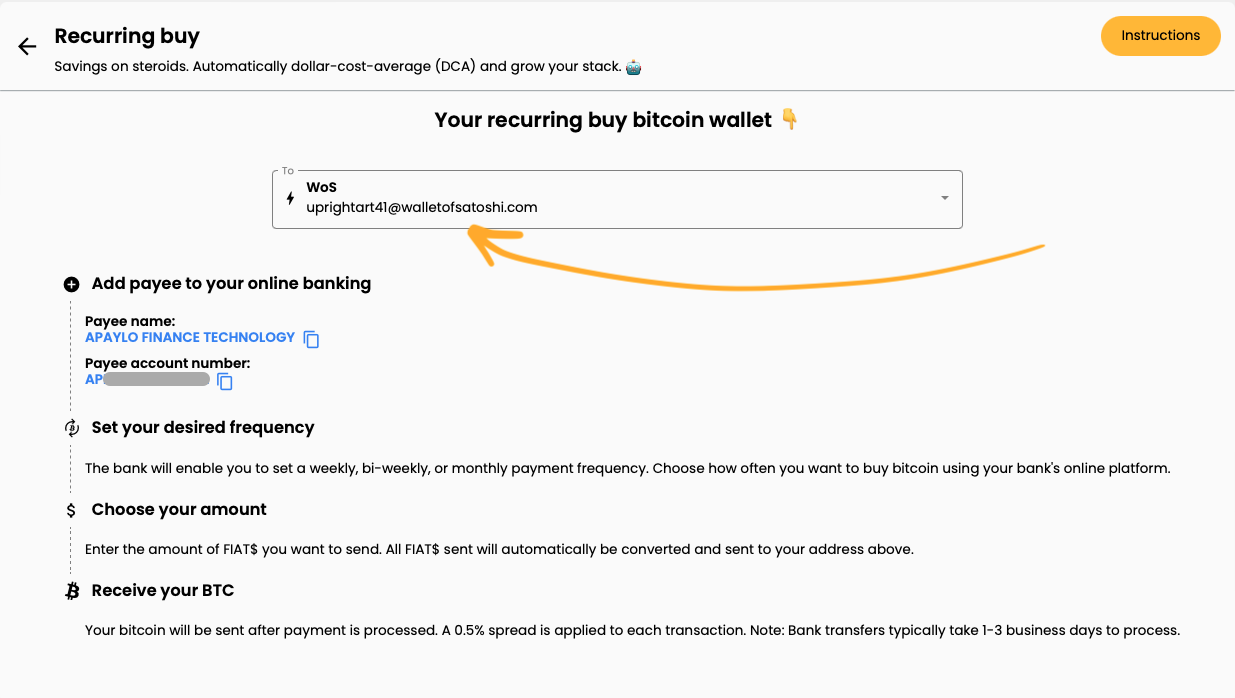Click the robot emoji in subtitle
This screenshot has width=1235, height=698.
pyautogui.click(x=633, y=67)
